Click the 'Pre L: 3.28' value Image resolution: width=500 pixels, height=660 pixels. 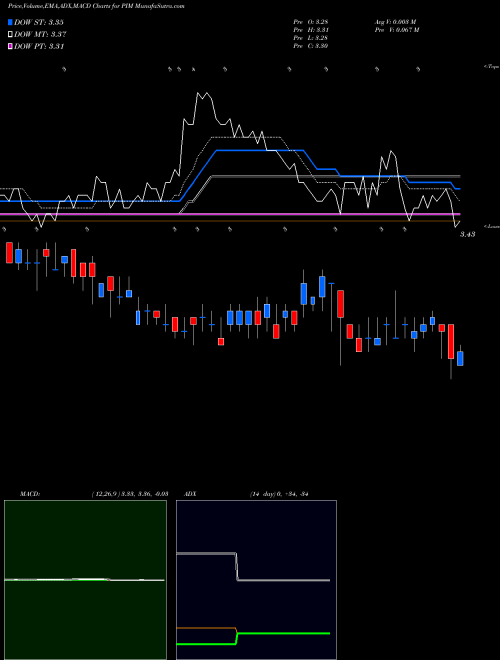pos(311,38)
